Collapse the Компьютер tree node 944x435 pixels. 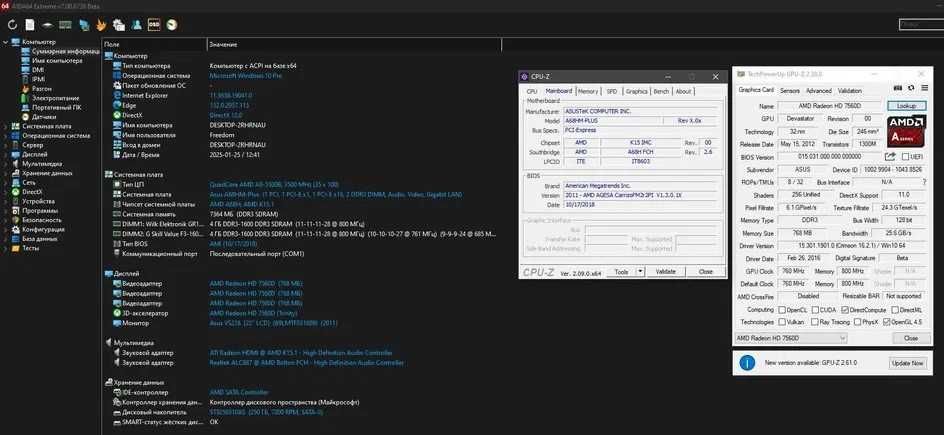click(x=5, y=42)
